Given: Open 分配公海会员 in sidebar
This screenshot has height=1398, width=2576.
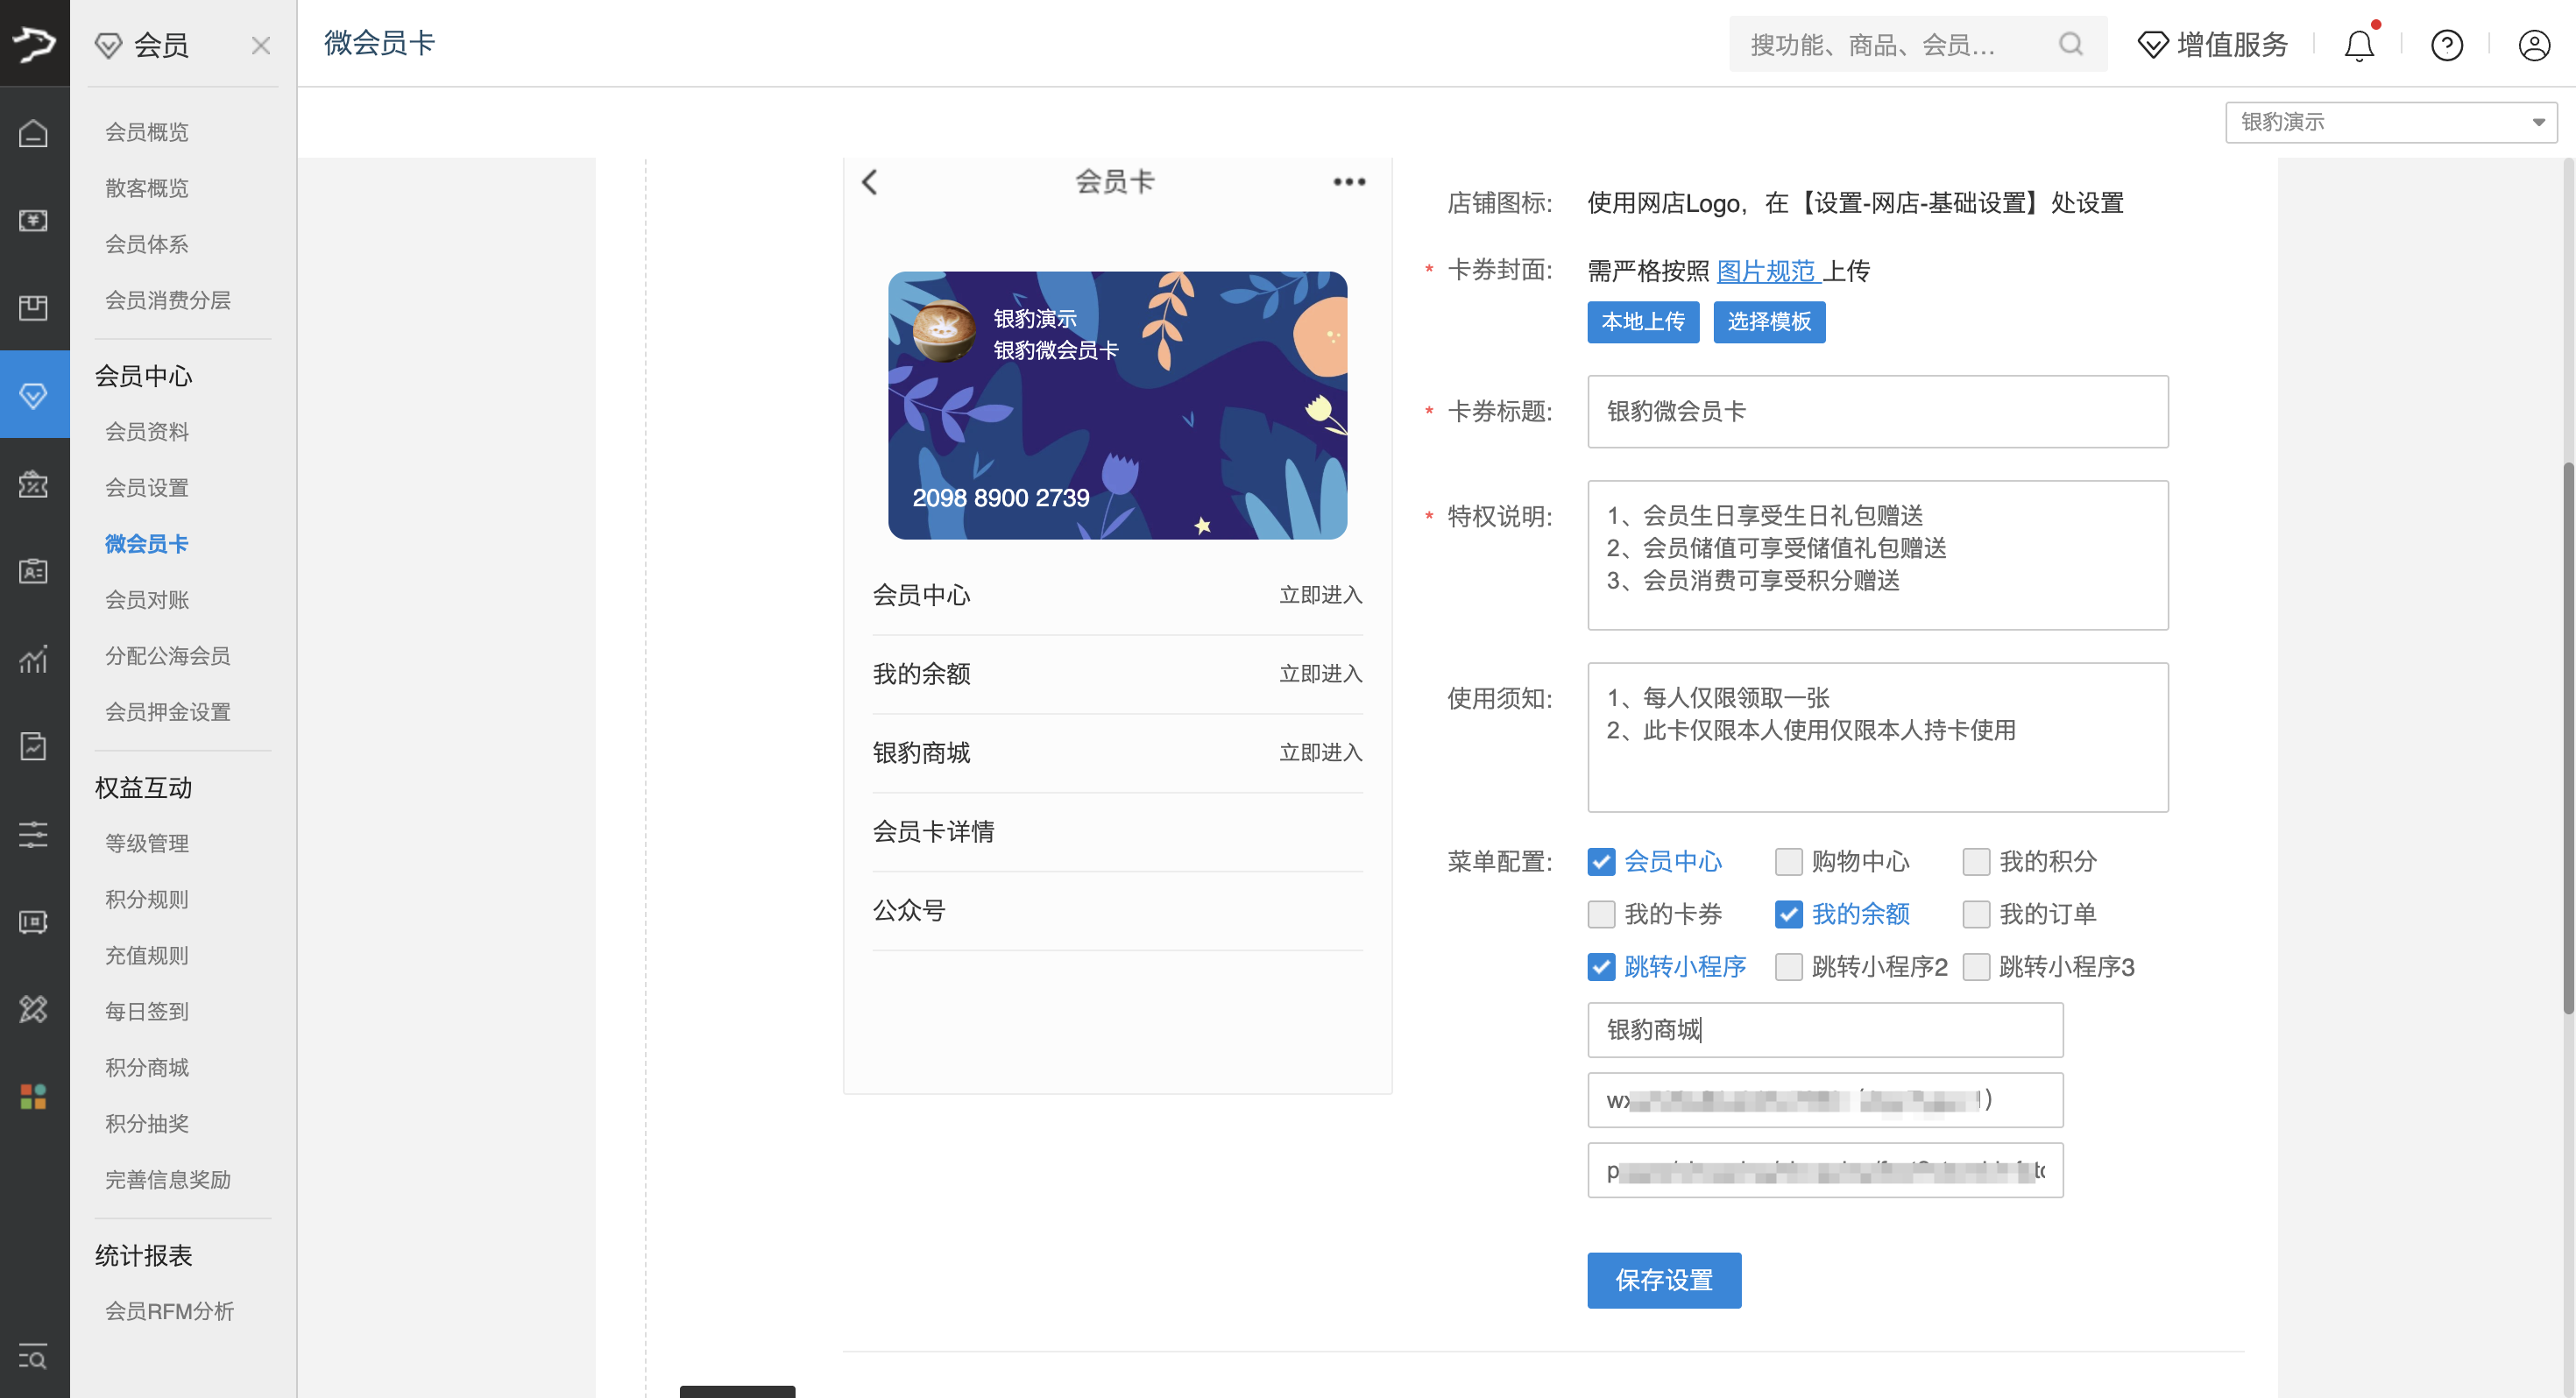Looking at the screenshot, I should point(168,656).
